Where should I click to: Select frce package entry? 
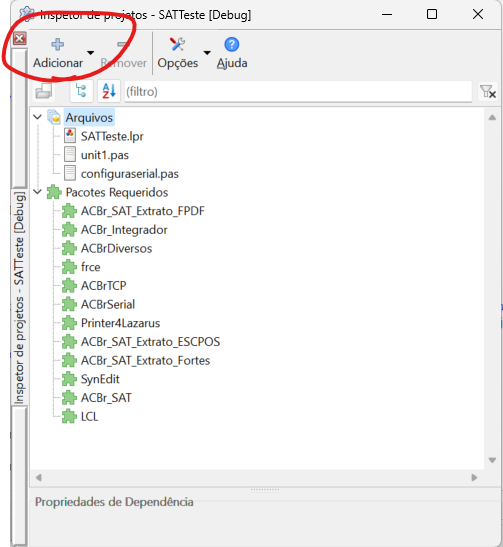click(x=91, y=267)
